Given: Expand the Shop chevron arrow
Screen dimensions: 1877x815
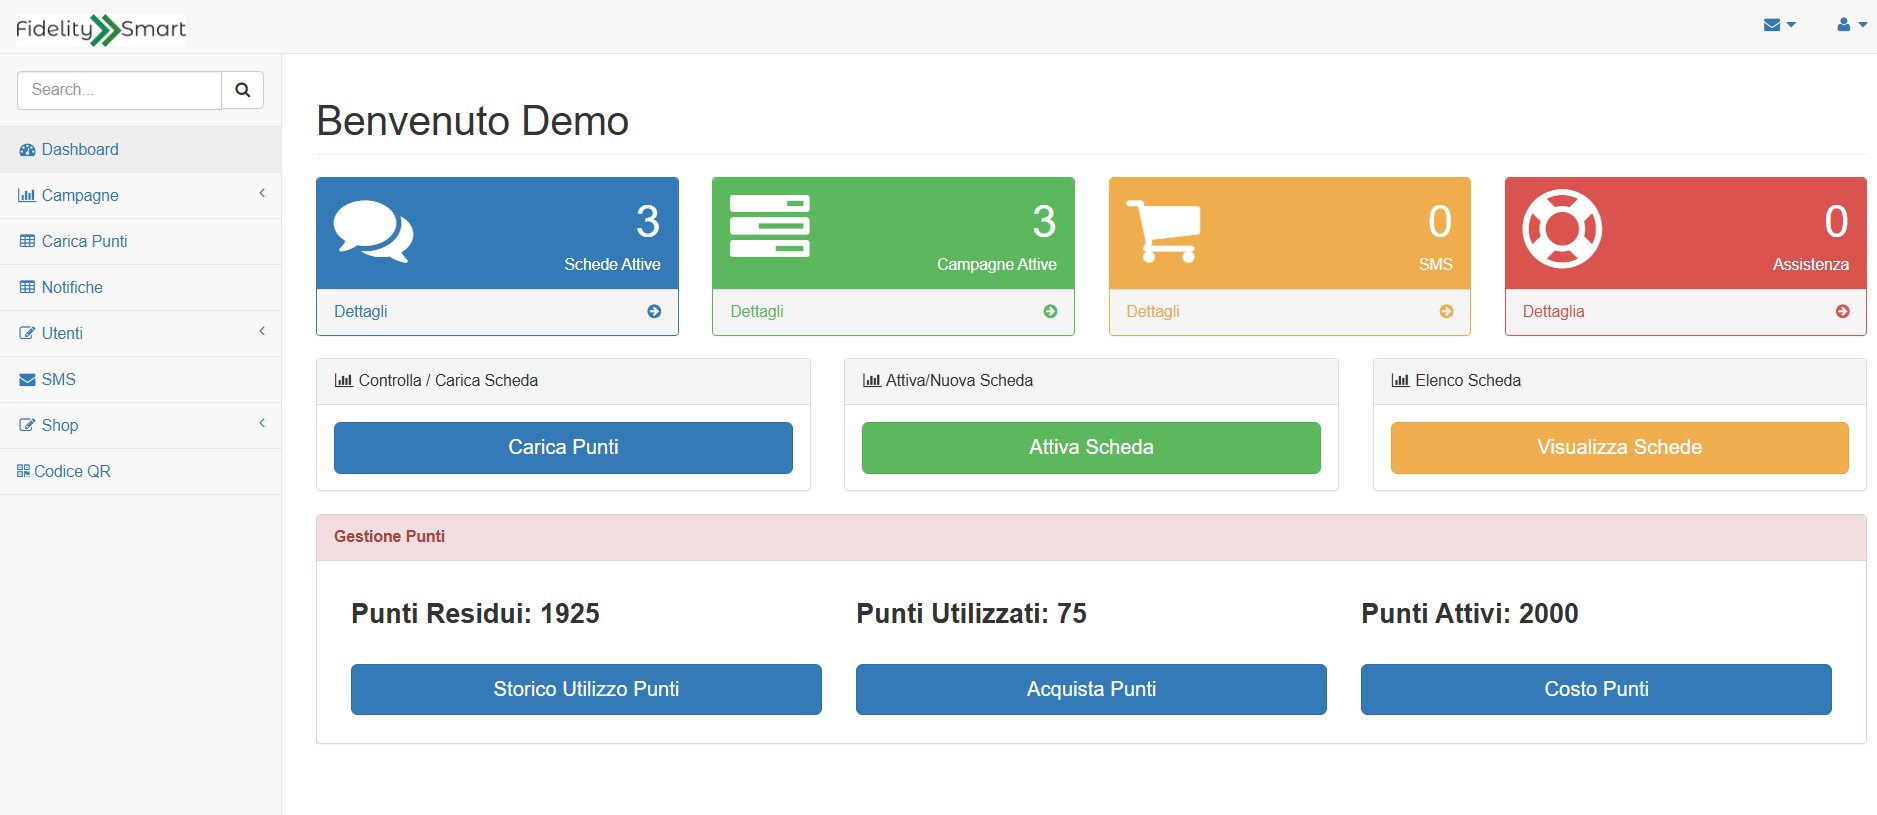Looking at the screenshot, I should (262, 424).
